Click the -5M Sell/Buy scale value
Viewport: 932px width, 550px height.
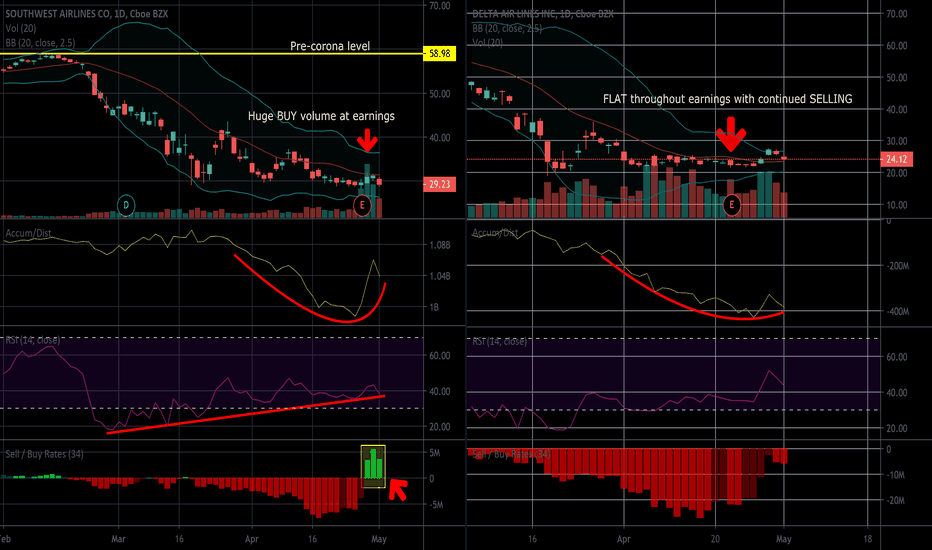pos(436,505)
